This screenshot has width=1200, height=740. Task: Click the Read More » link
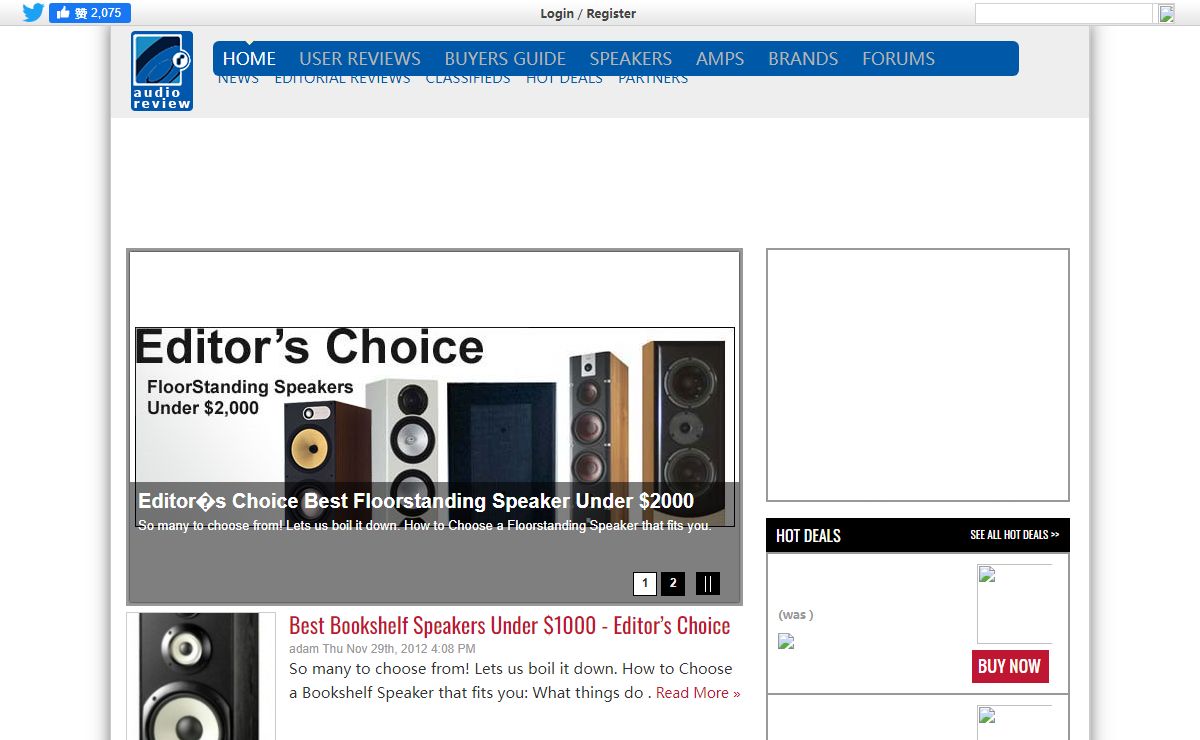[698, 693]
